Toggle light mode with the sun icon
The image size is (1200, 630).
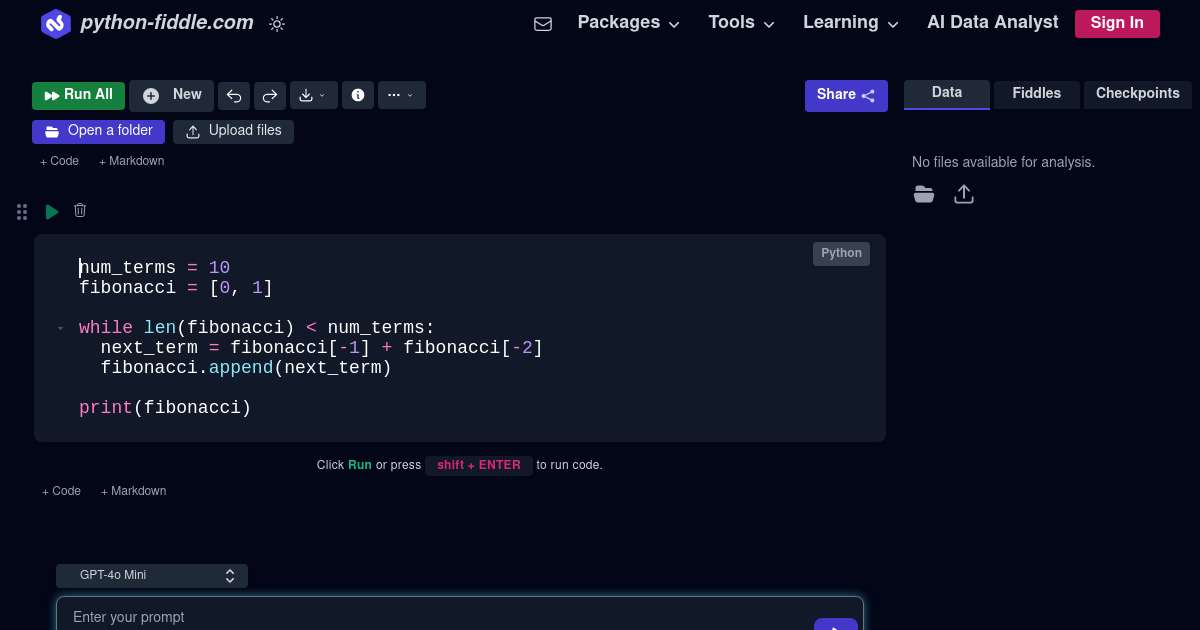(x=277, y=24)
